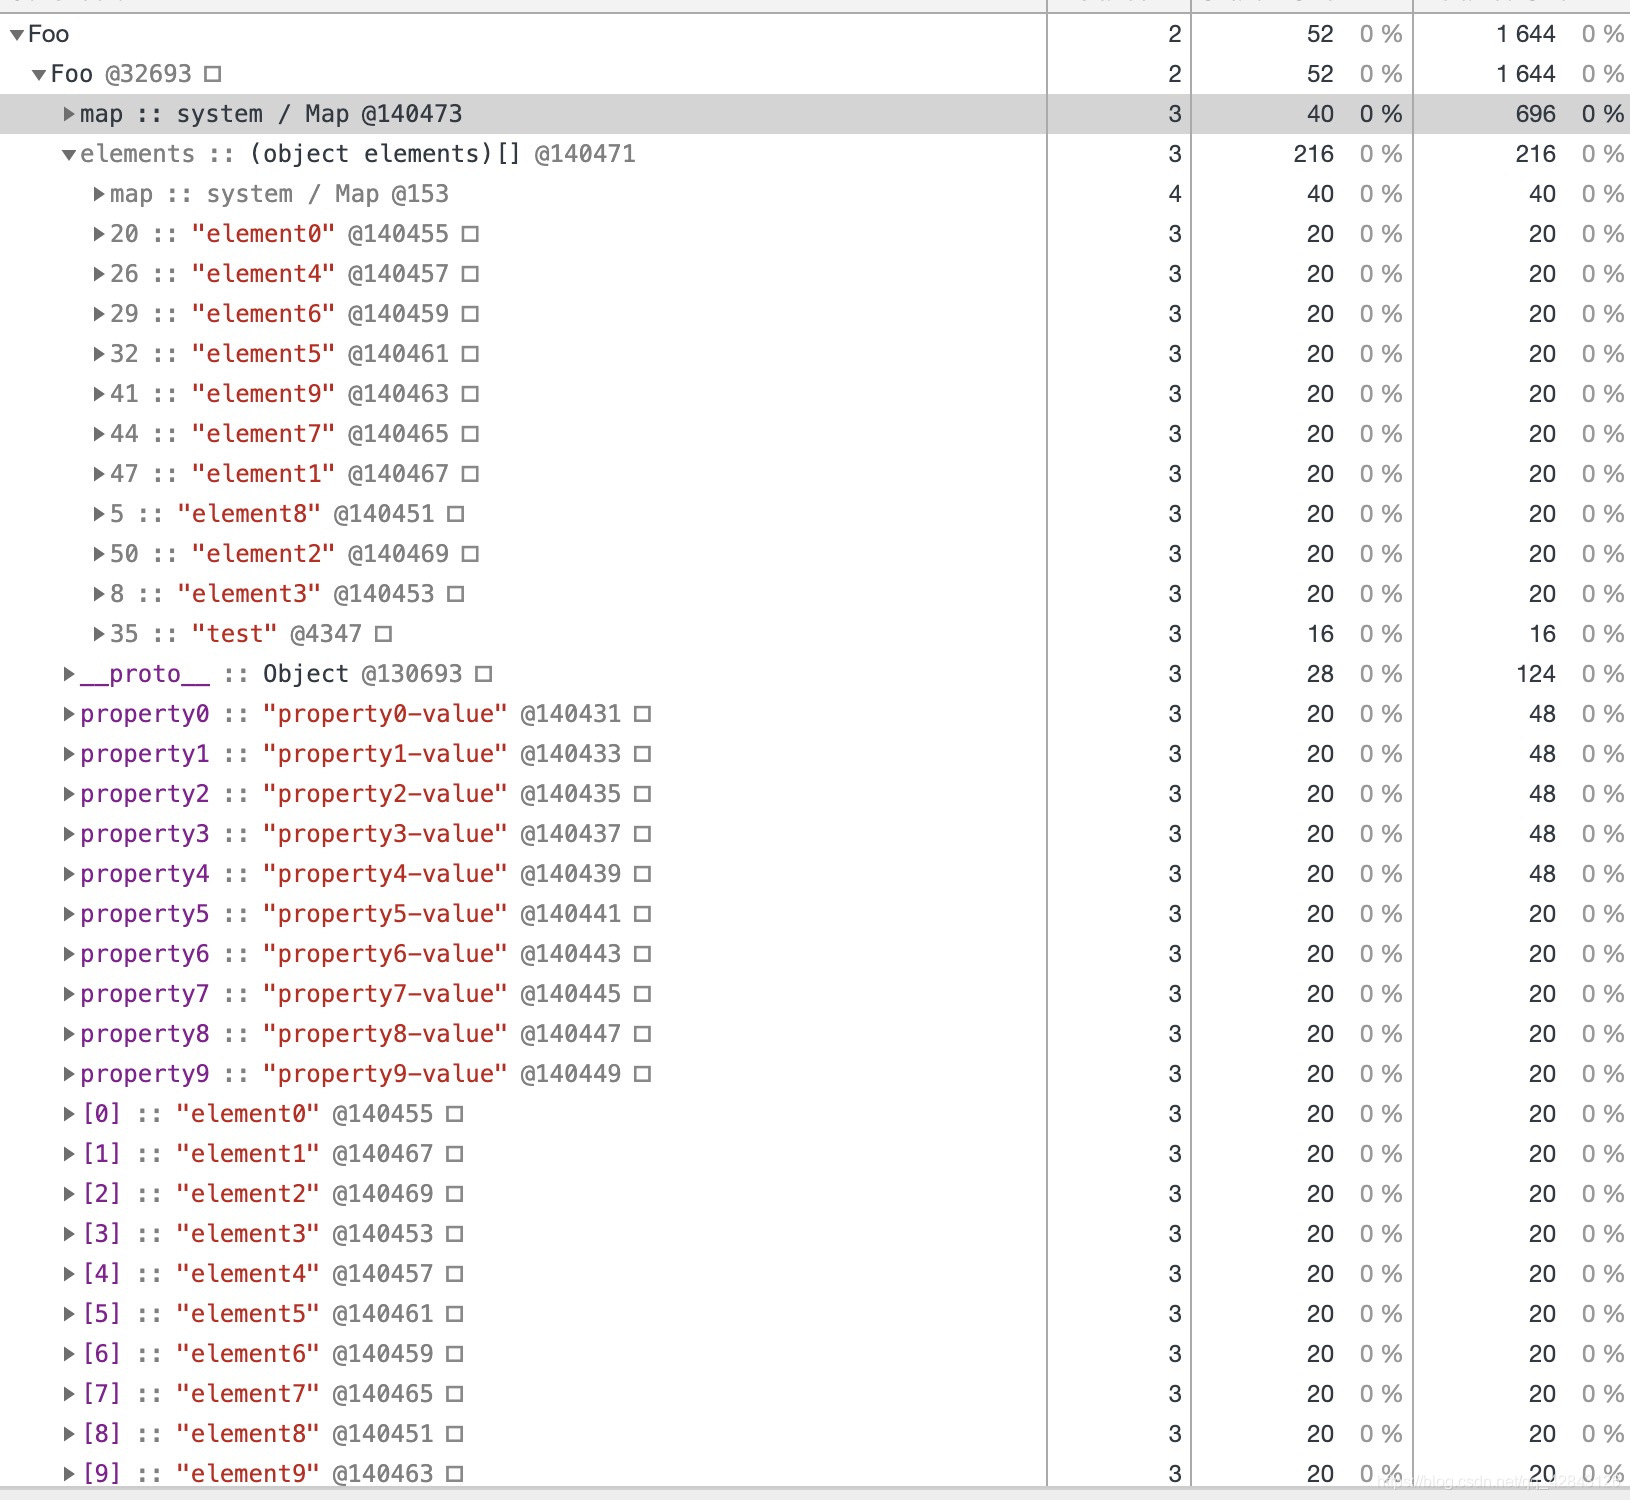
Task: Click the square icon after [1] :: "element1"
Action: [455, 1154]
